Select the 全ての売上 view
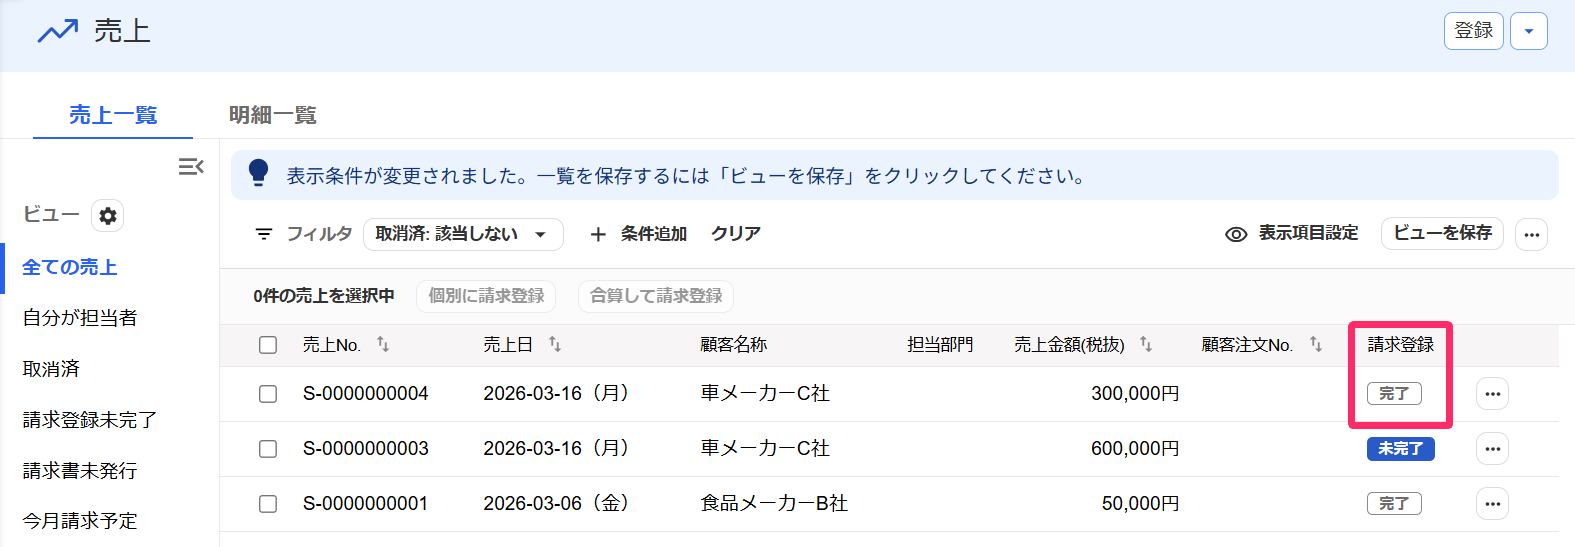Screen dimensions: 1575x547 pyautogui.click(x=70, y=267)
